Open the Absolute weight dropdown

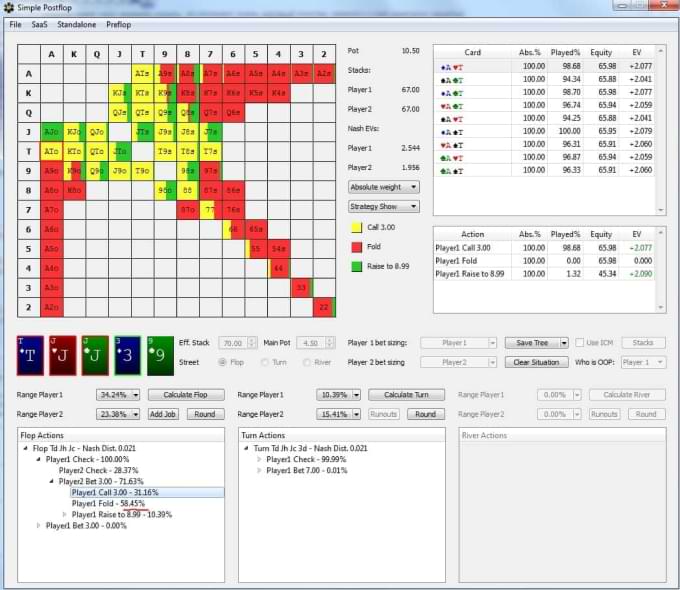point(383,187)
